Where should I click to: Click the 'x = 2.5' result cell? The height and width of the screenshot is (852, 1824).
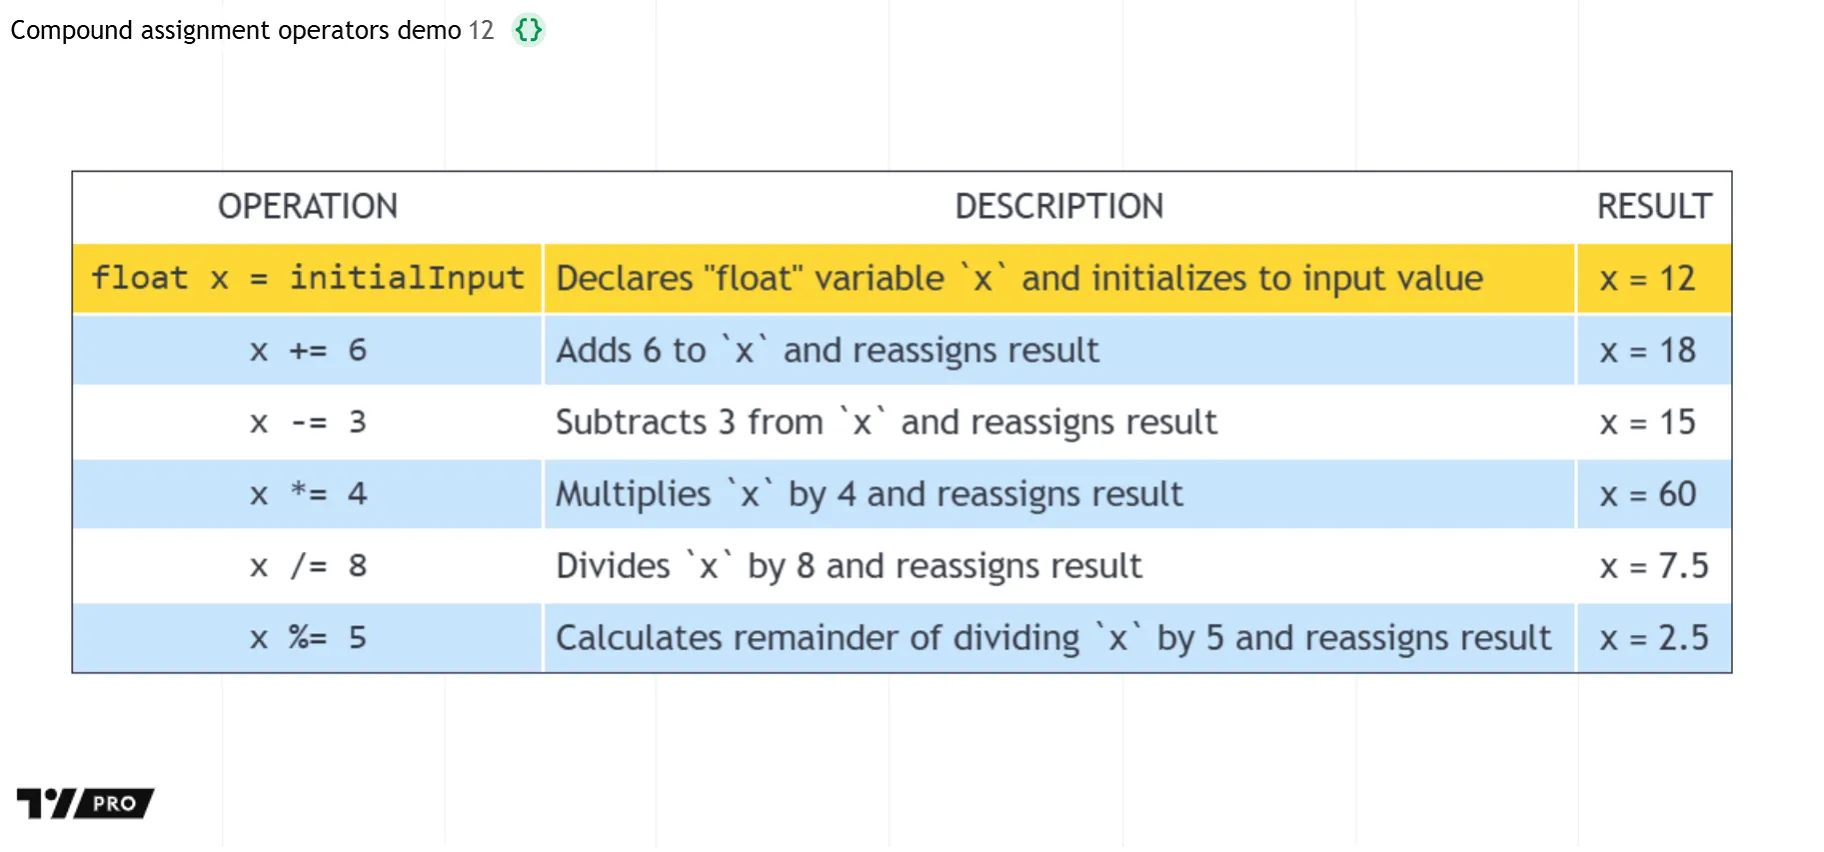1653,638
